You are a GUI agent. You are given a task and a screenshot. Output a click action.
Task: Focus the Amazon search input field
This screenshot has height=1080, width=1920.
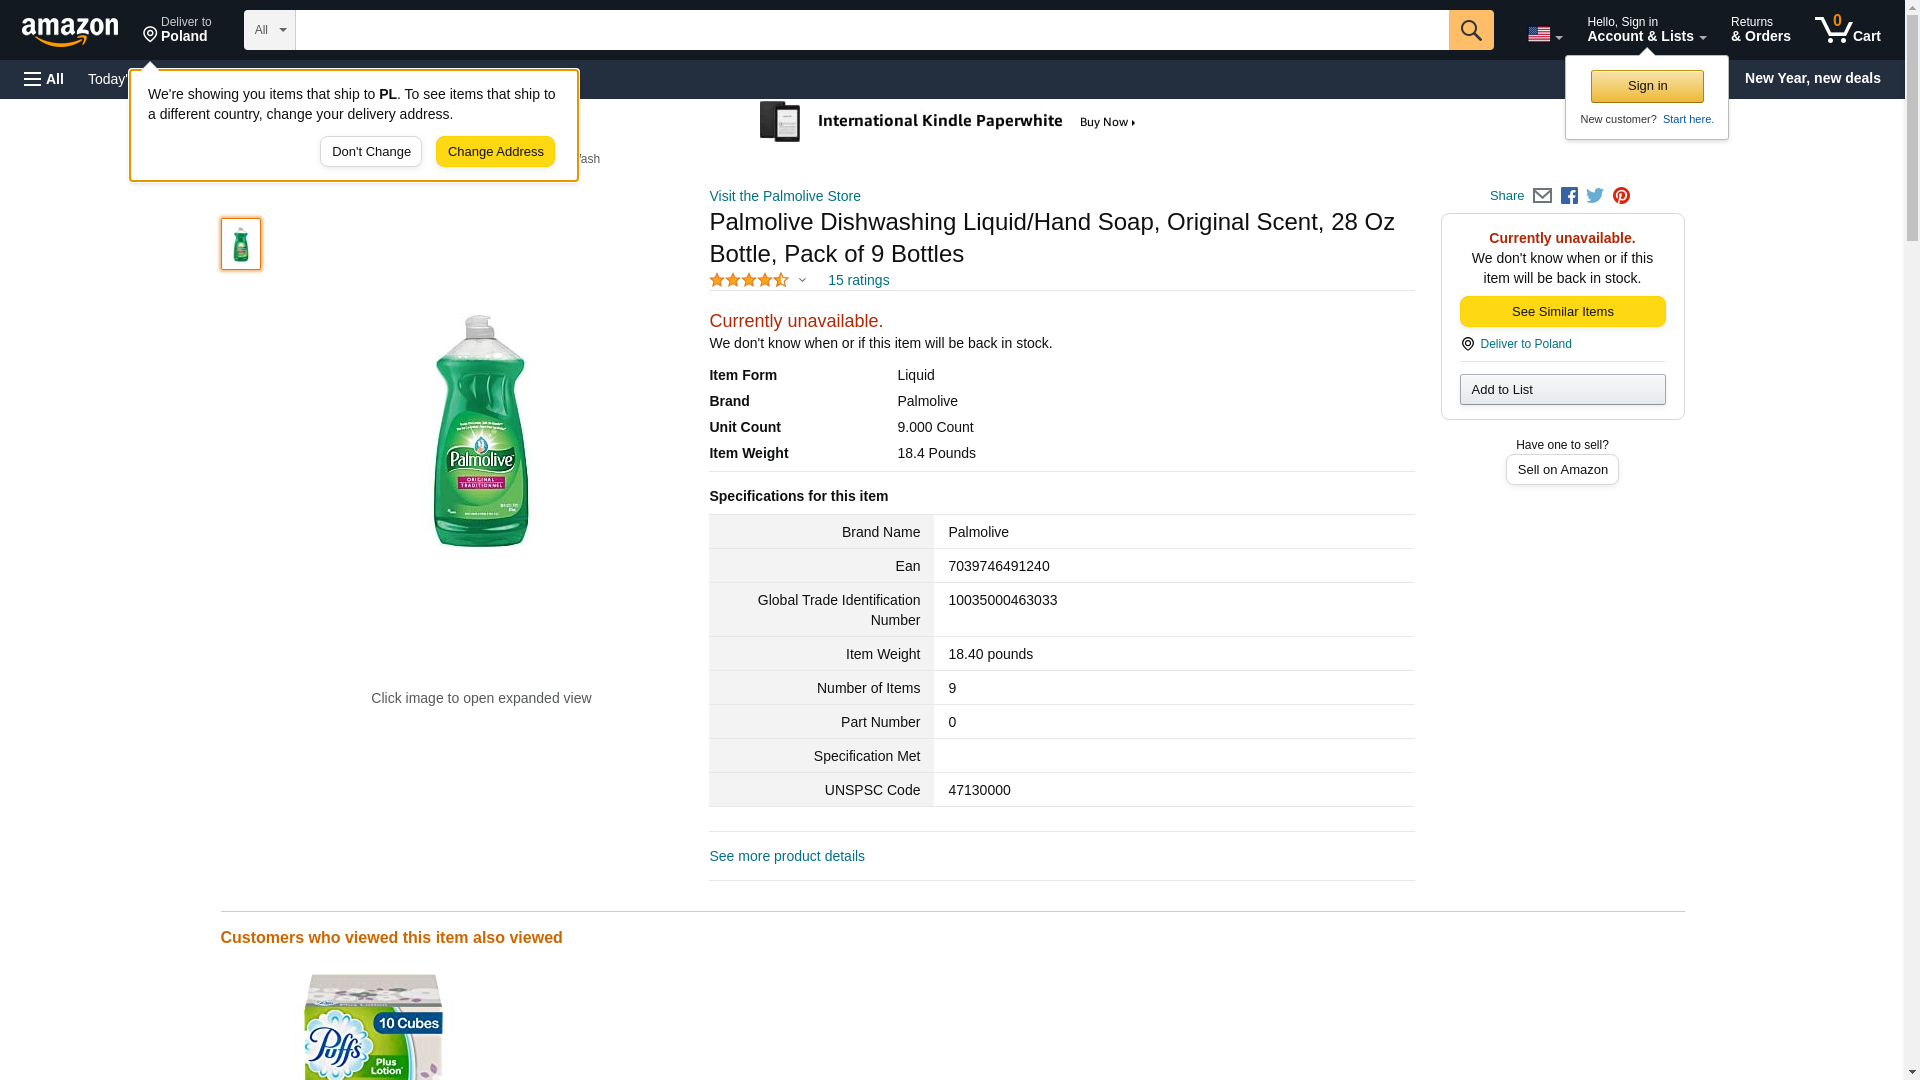pyautogui.click(x=870, y=30)
